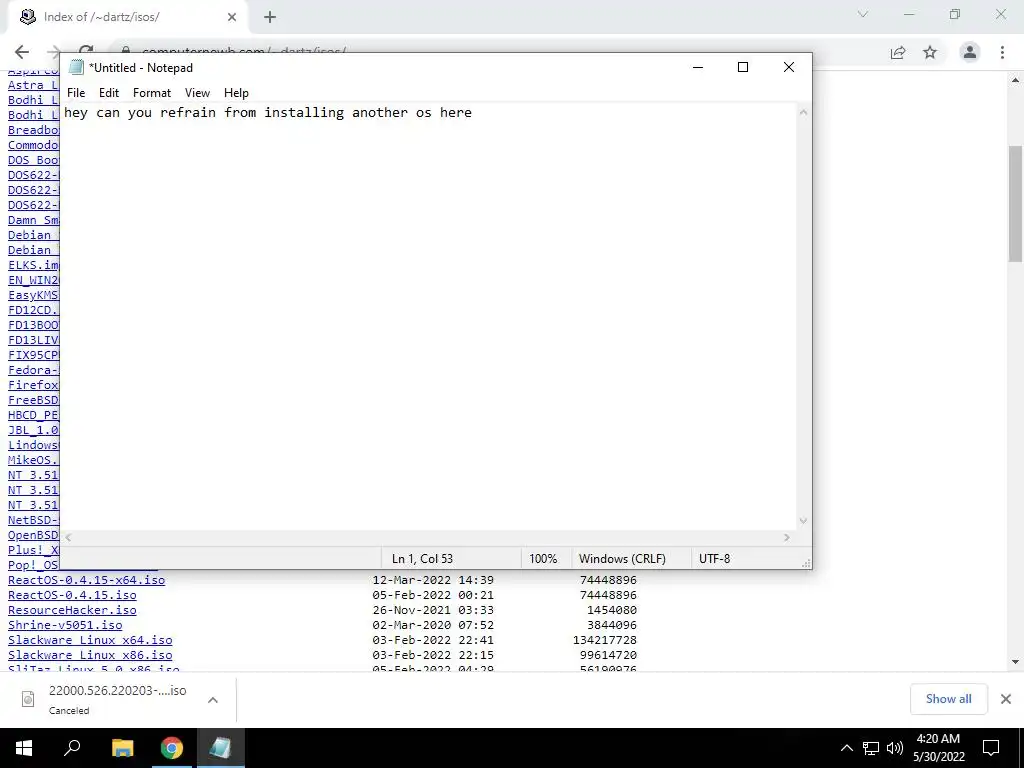Open the ResourceHacker.iso link
Screen dimensions: 1024x768
pos(72,610)
